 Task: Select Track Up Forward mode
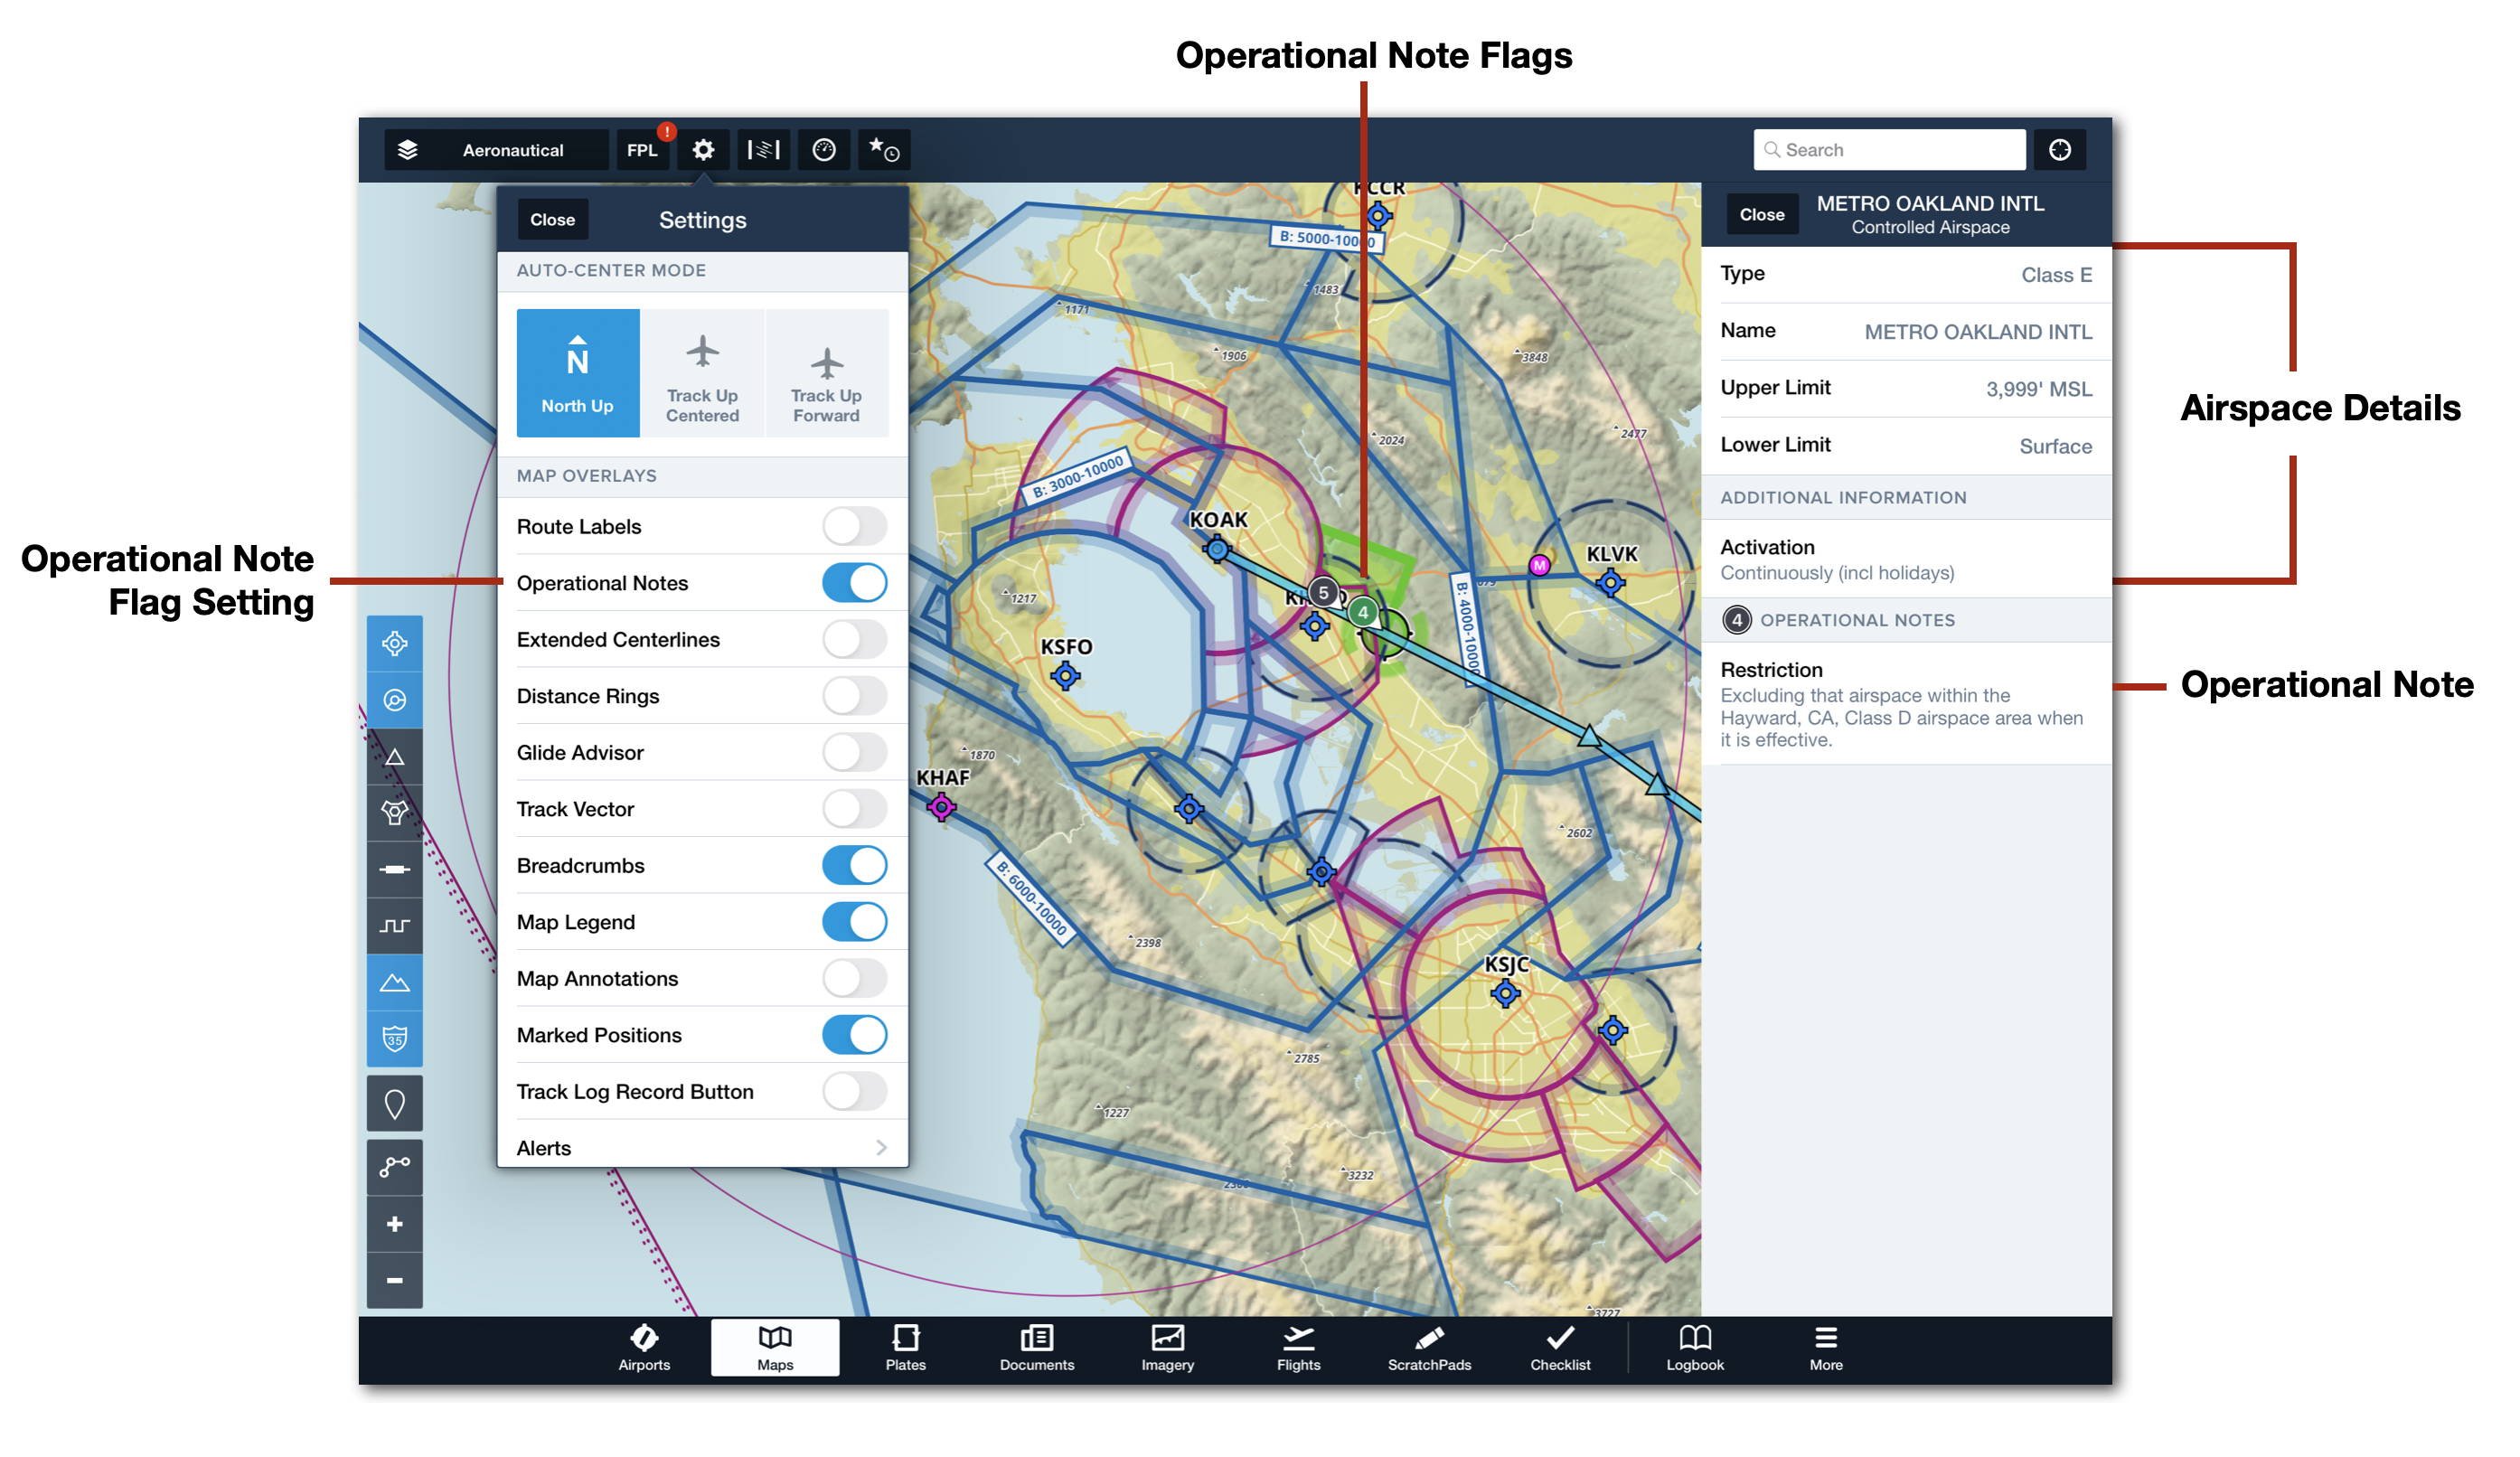[826, 373]
